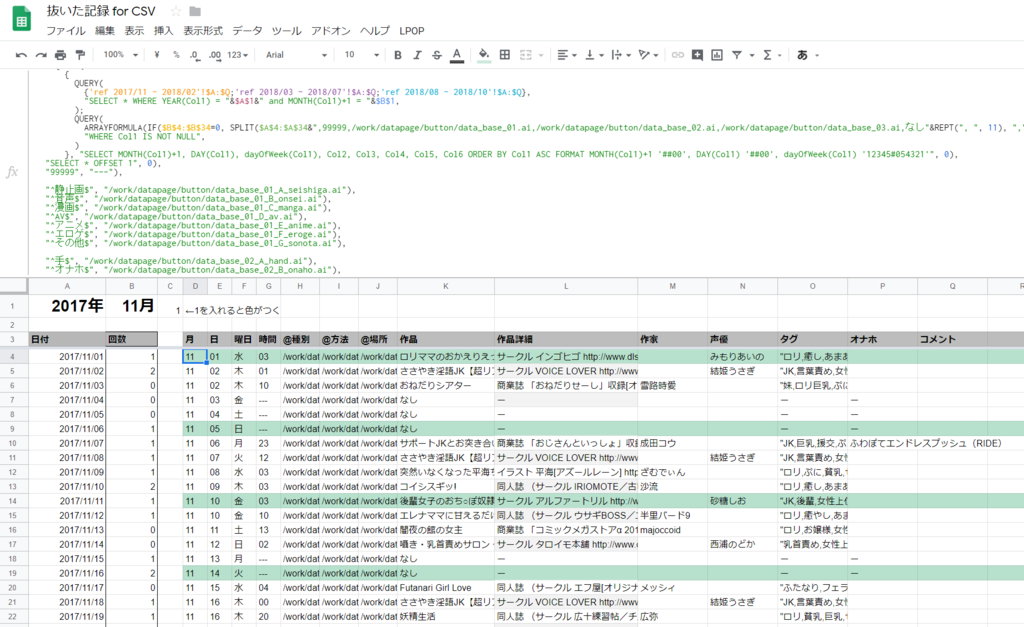Screen dimensions: 1024x627
Task: Click the document title 抜いた記録 for CSV
Action: coord(101,11)
